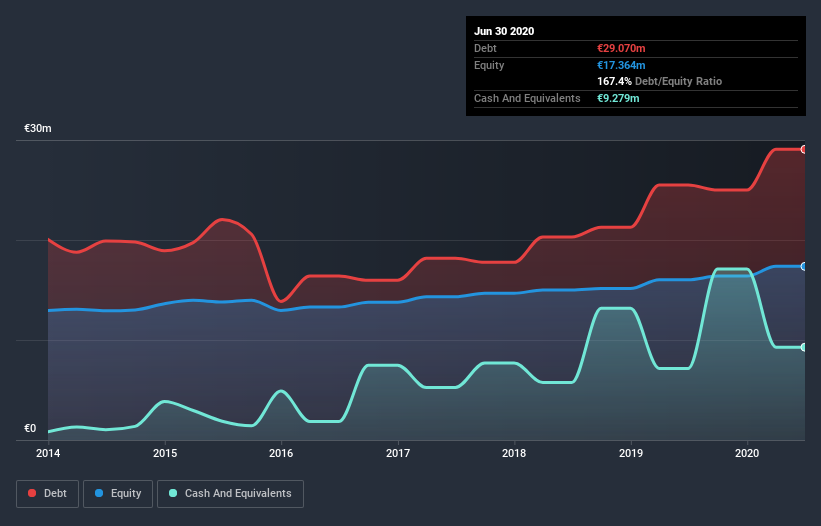Click the 167.4% Debt/Equity Ratio text
Viewport: 821px width, 526px height.
[x=660, y=81]
